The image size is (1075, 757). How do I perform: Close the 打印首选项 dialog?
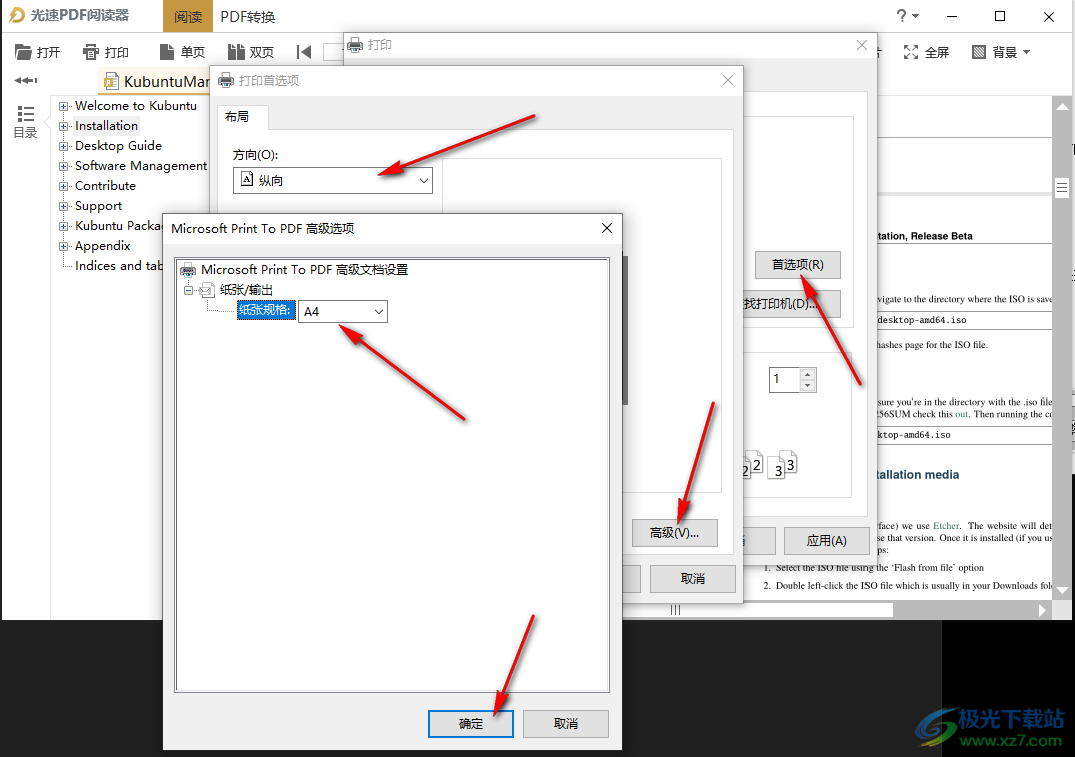(728, 80)
